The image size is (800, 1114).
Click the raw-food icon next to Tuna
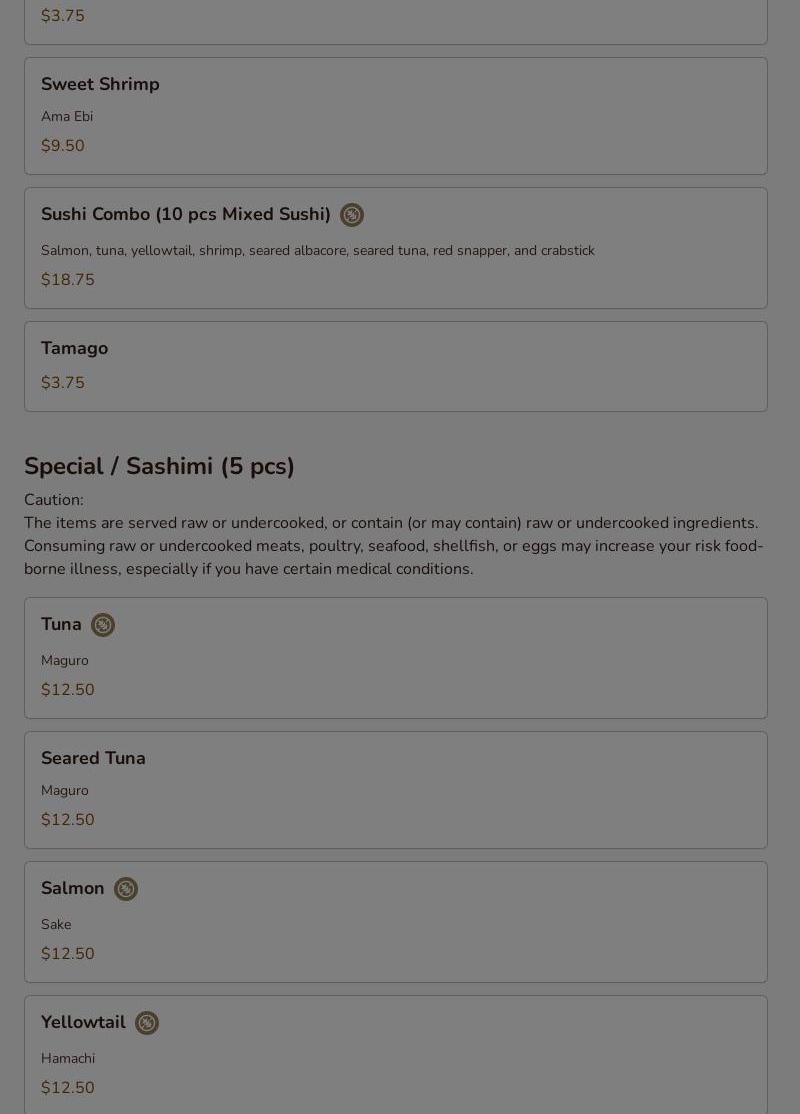(103, 625)
